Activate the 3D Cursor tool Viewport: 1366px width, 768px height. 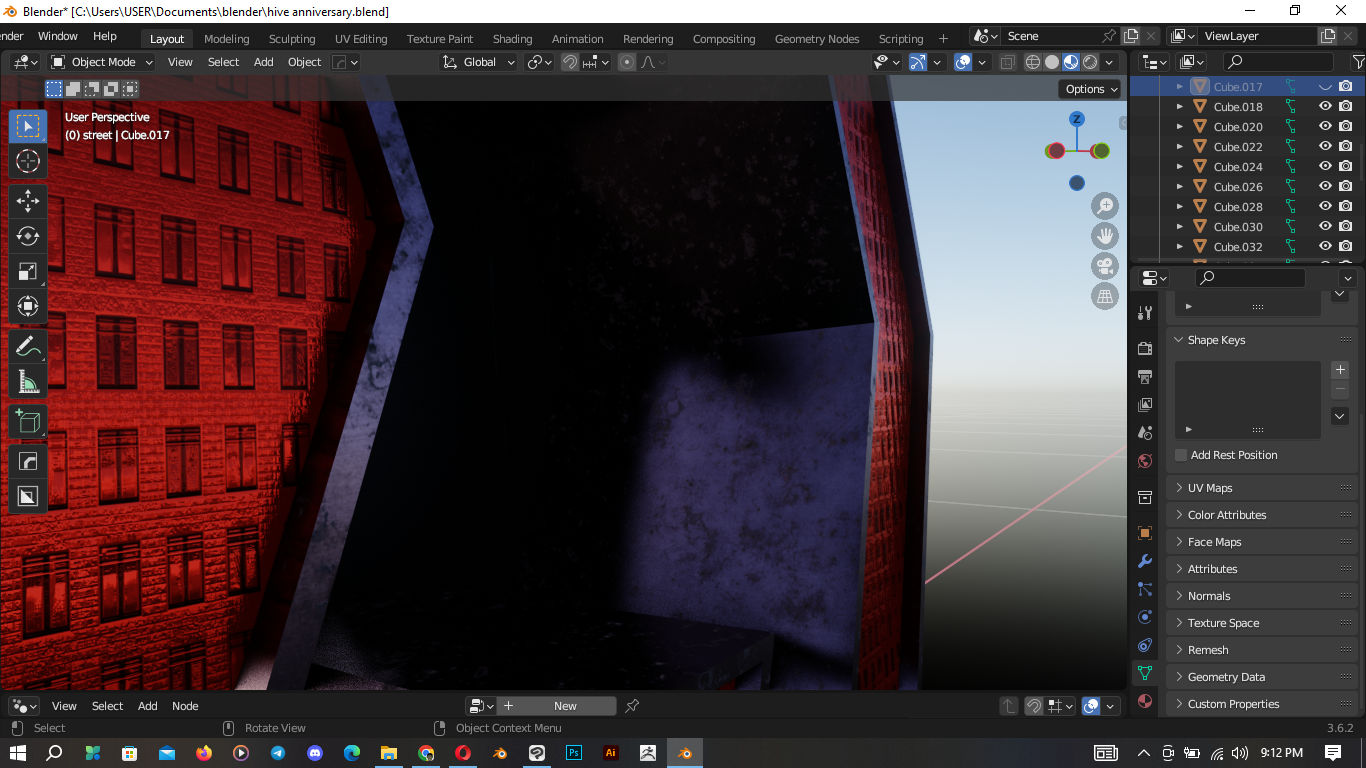[x=28, y=161]
